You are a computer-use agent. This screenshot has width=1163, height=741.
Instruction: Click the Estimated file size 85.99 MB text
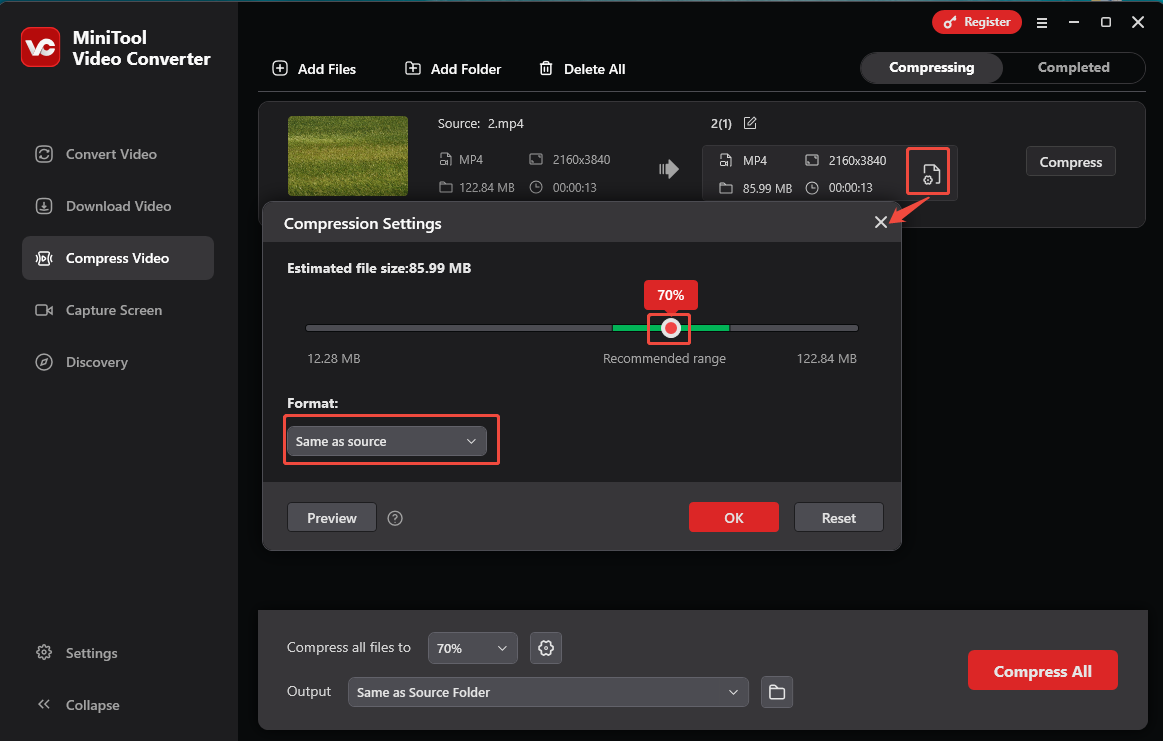coord(379,269)
